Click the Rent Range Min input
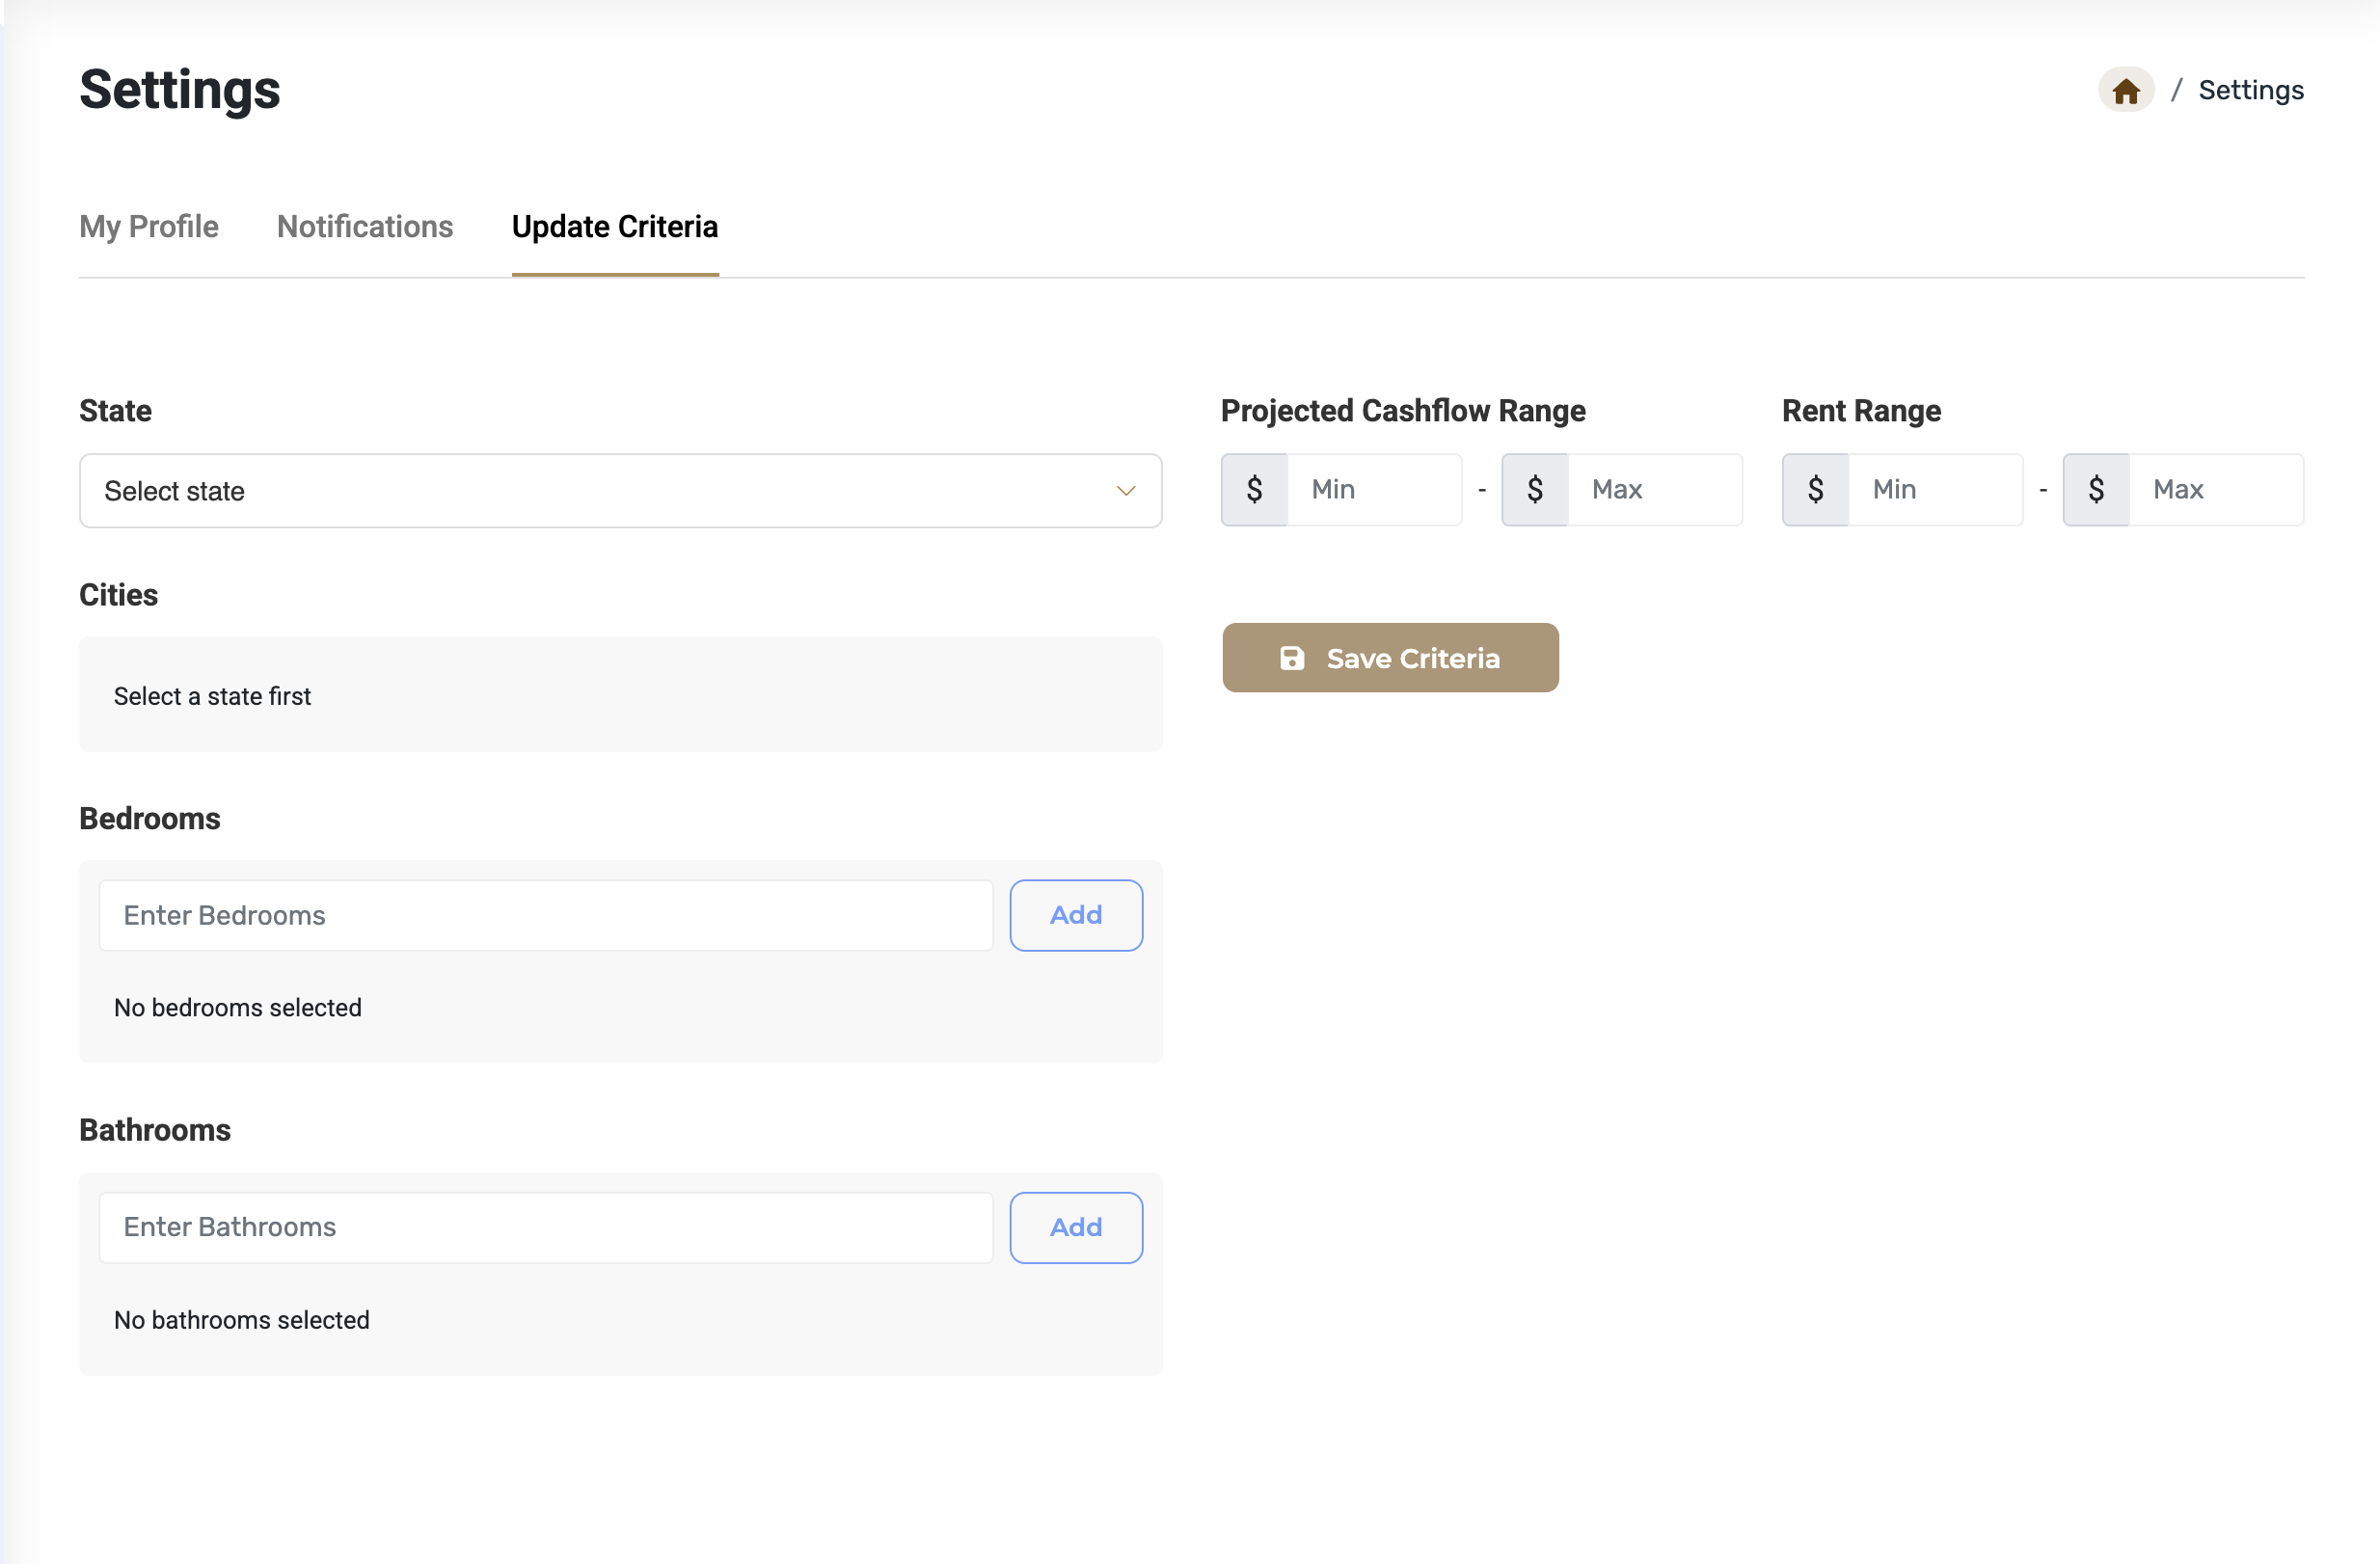 tap(1934, 490)
